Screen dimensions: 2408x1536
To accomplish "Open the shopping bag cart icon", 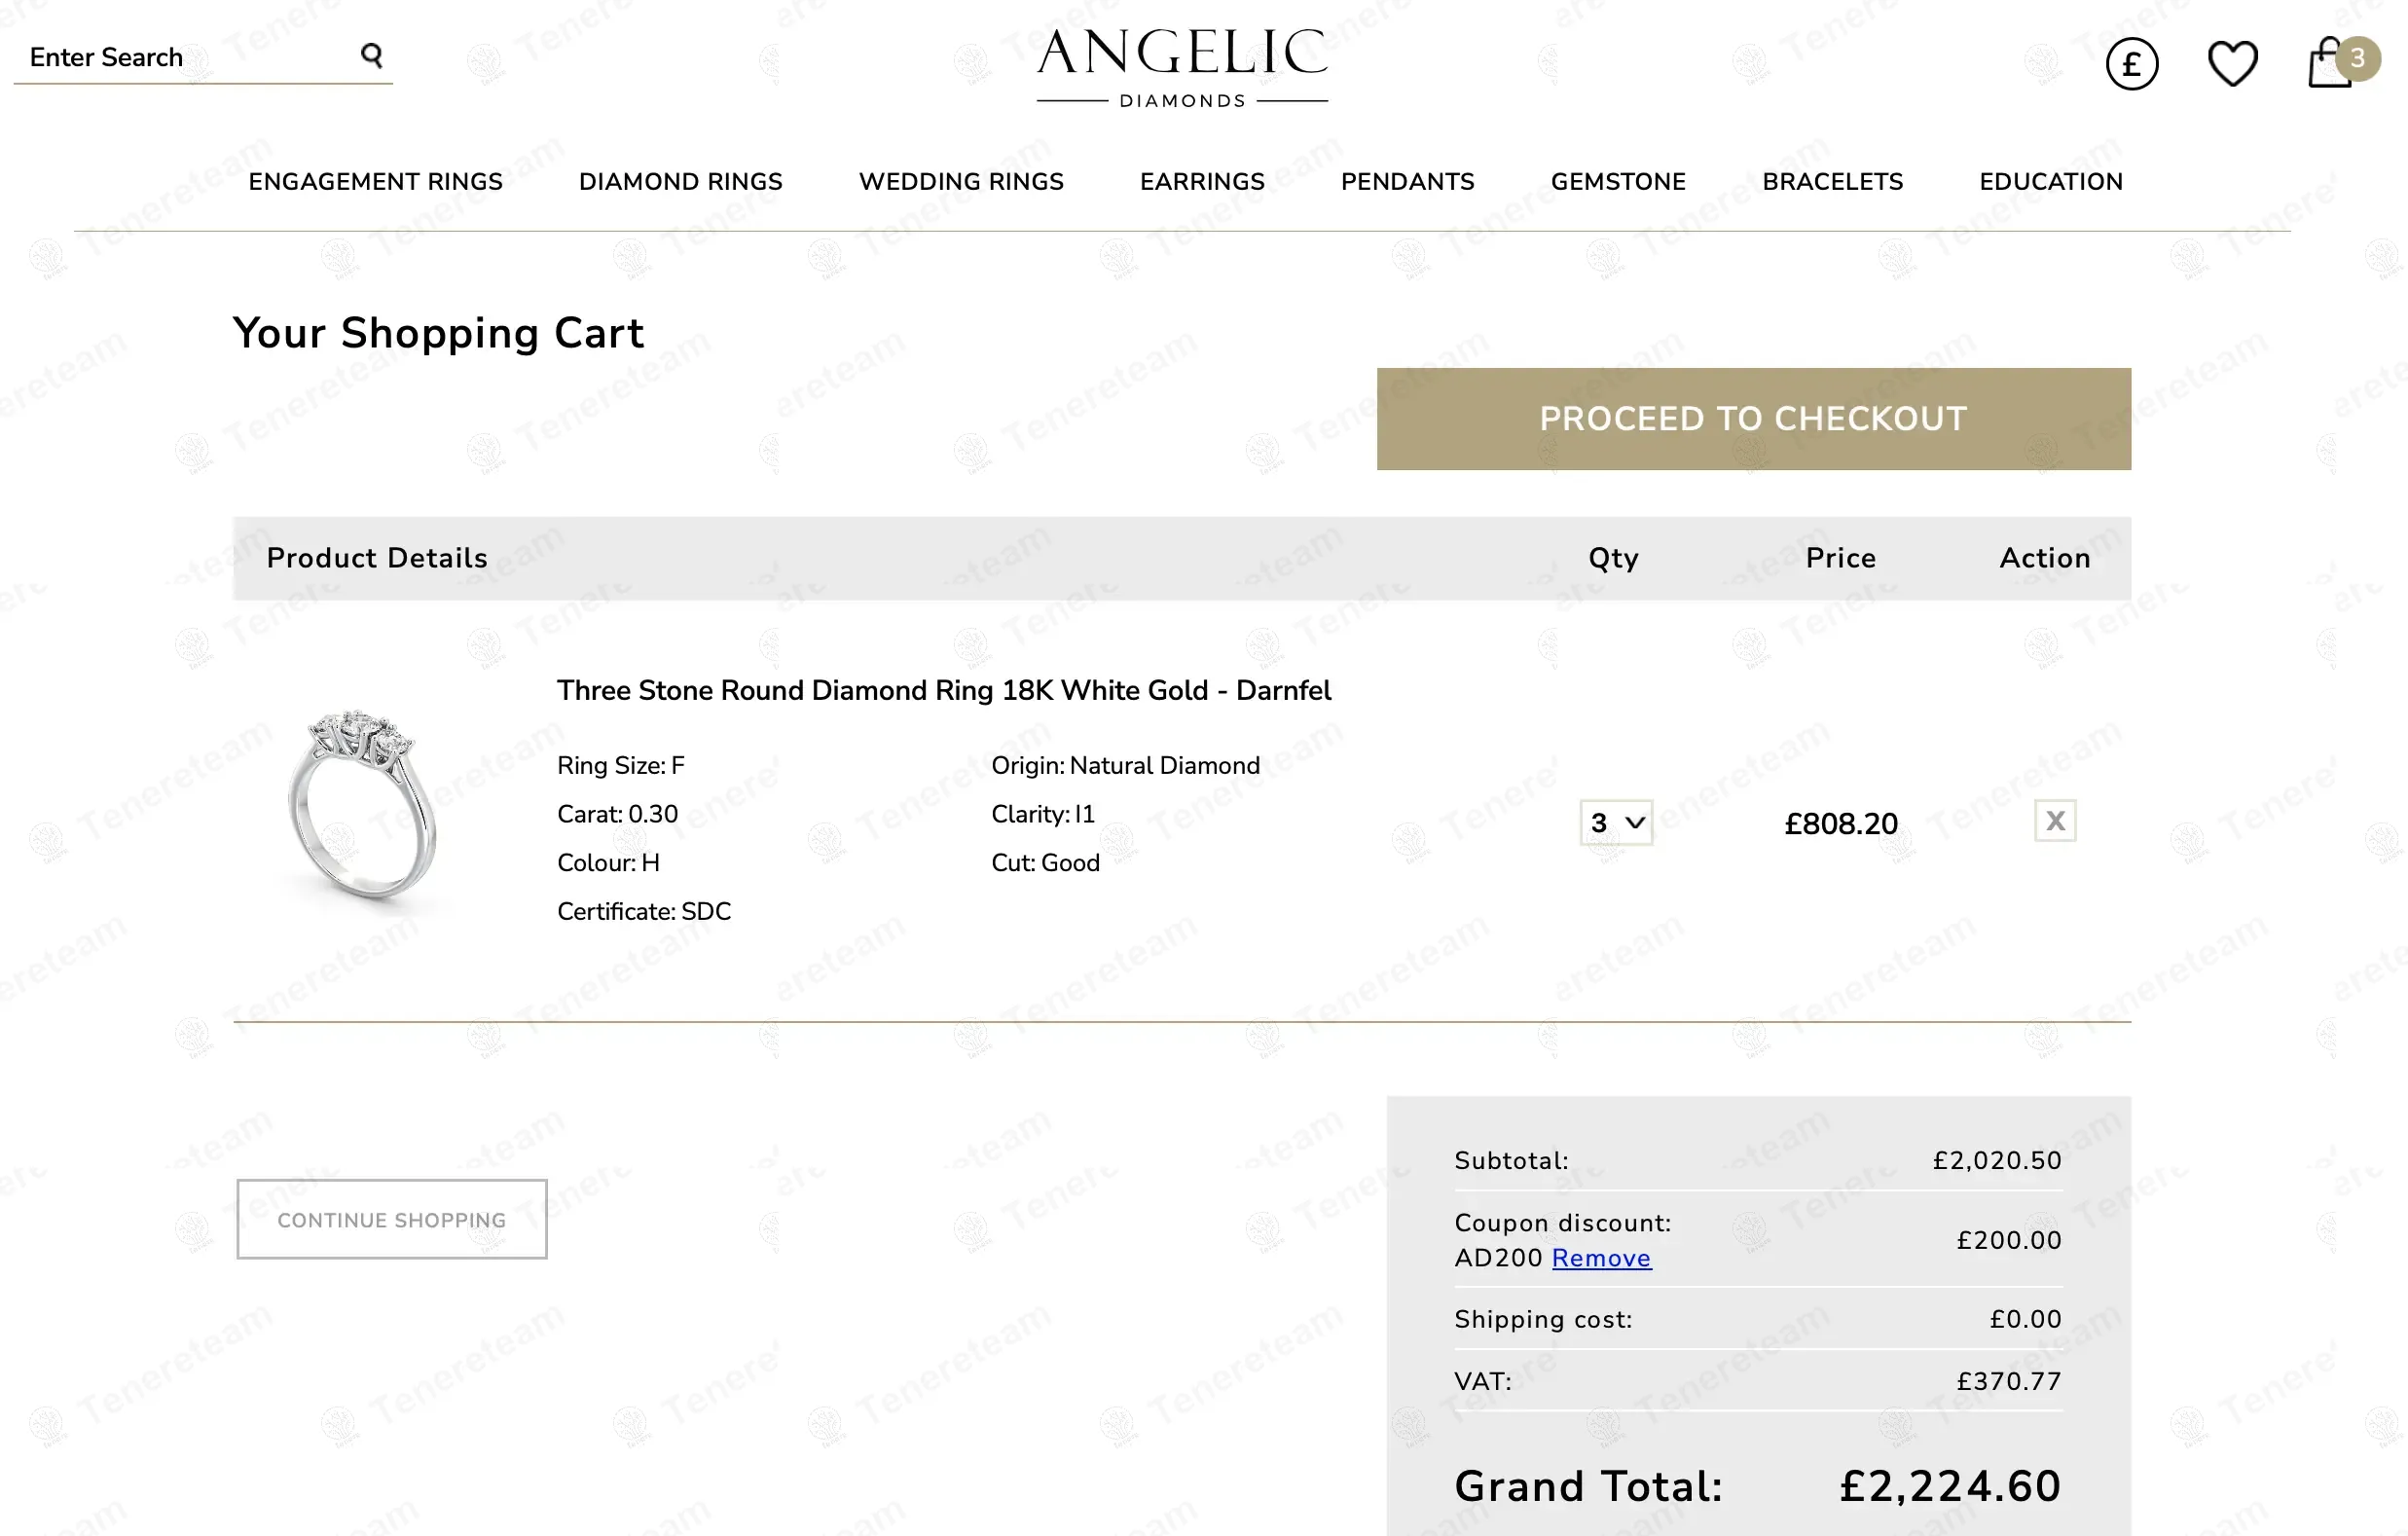I will [x=2331, y=65].
